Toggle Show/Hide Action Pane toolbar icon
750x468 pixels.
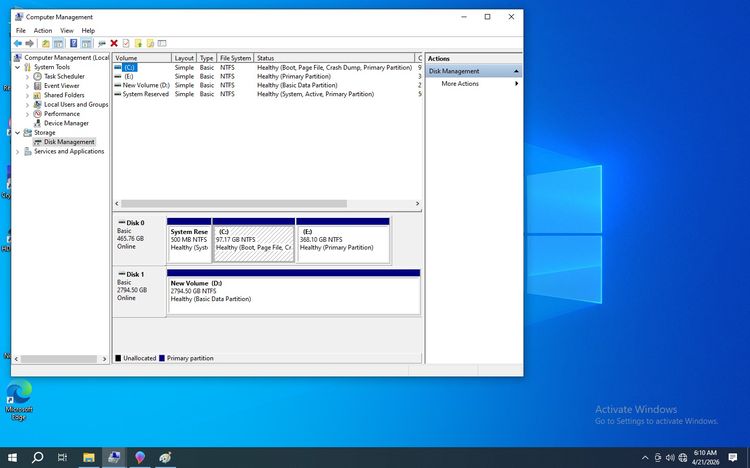point(86,44)
